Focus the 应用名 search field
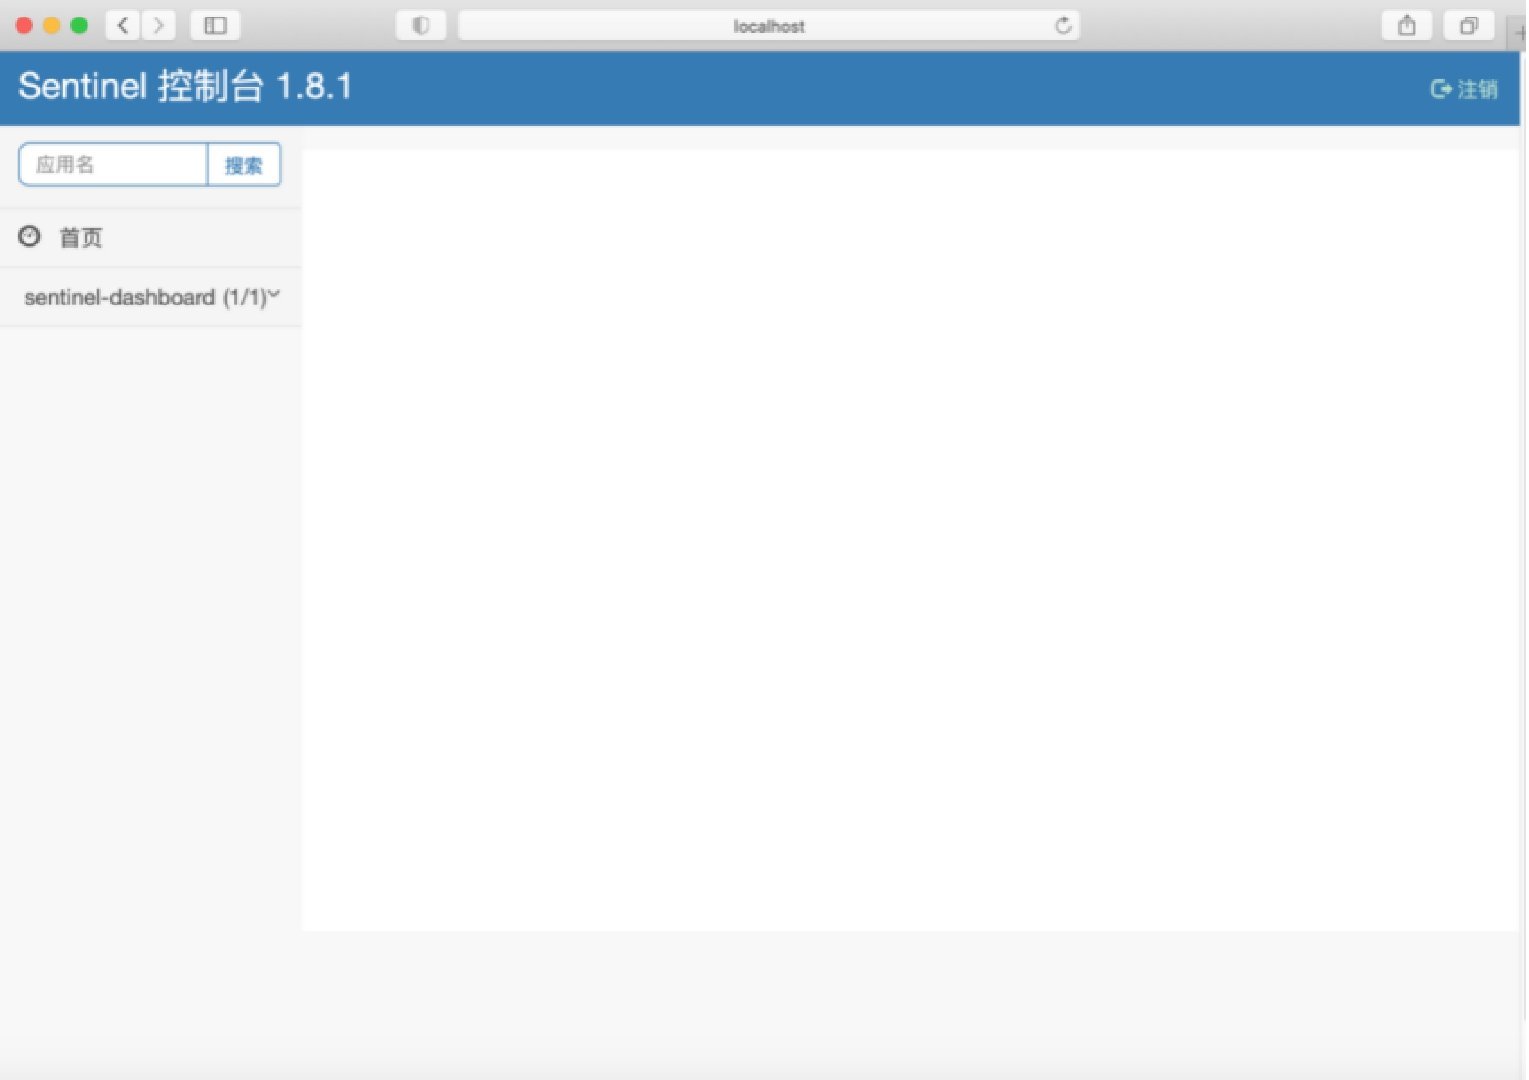 113,165
